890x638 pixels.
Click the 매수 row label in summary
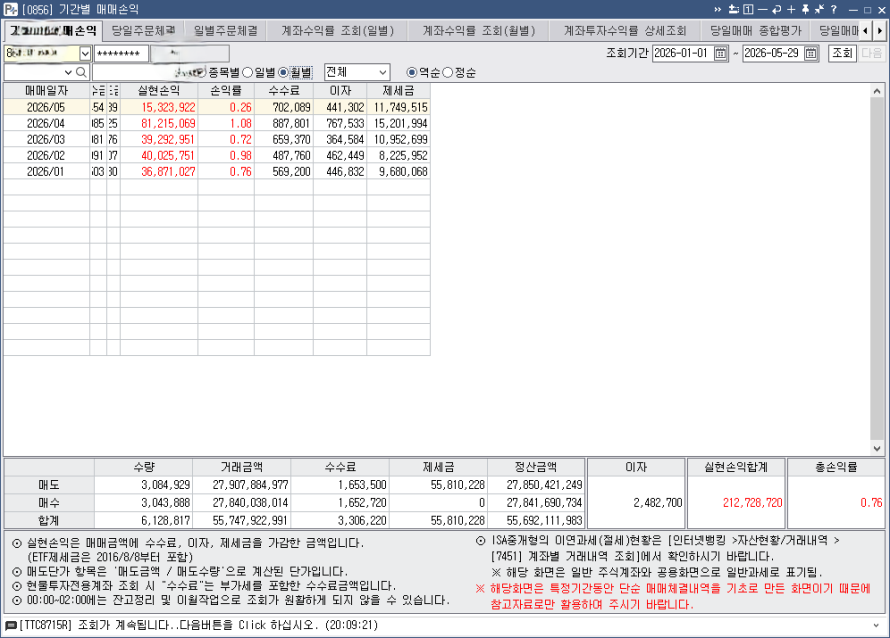point(49,503)
